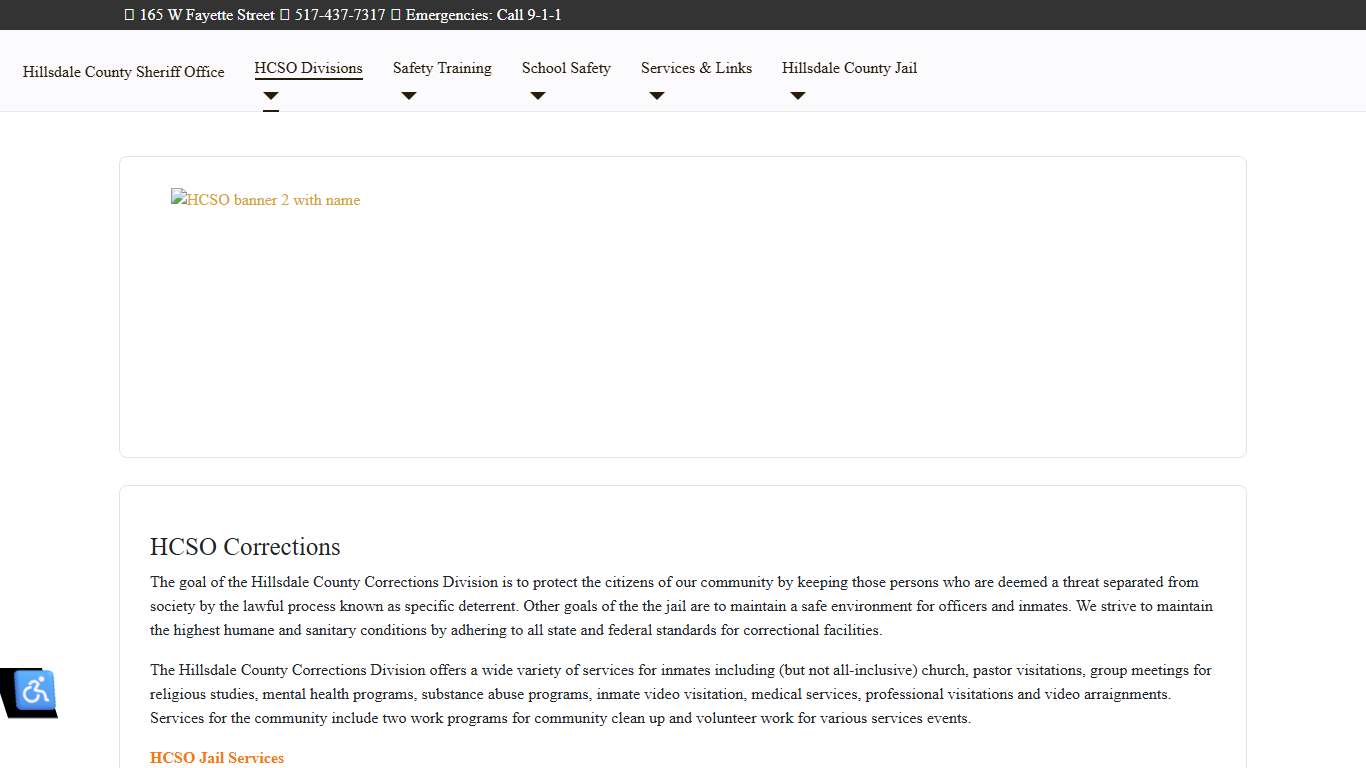Click the 517-437-7317 phone number text
Viewport: 1366px width, 768px height.
point(340,15)
